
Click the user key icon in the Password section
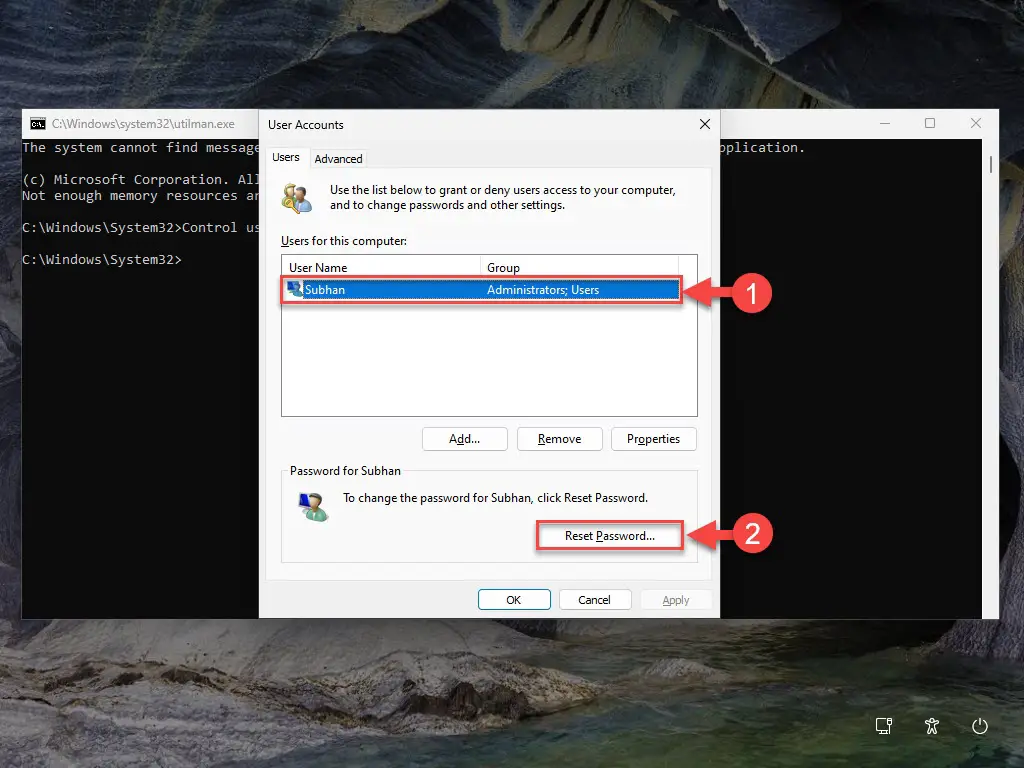312,505
